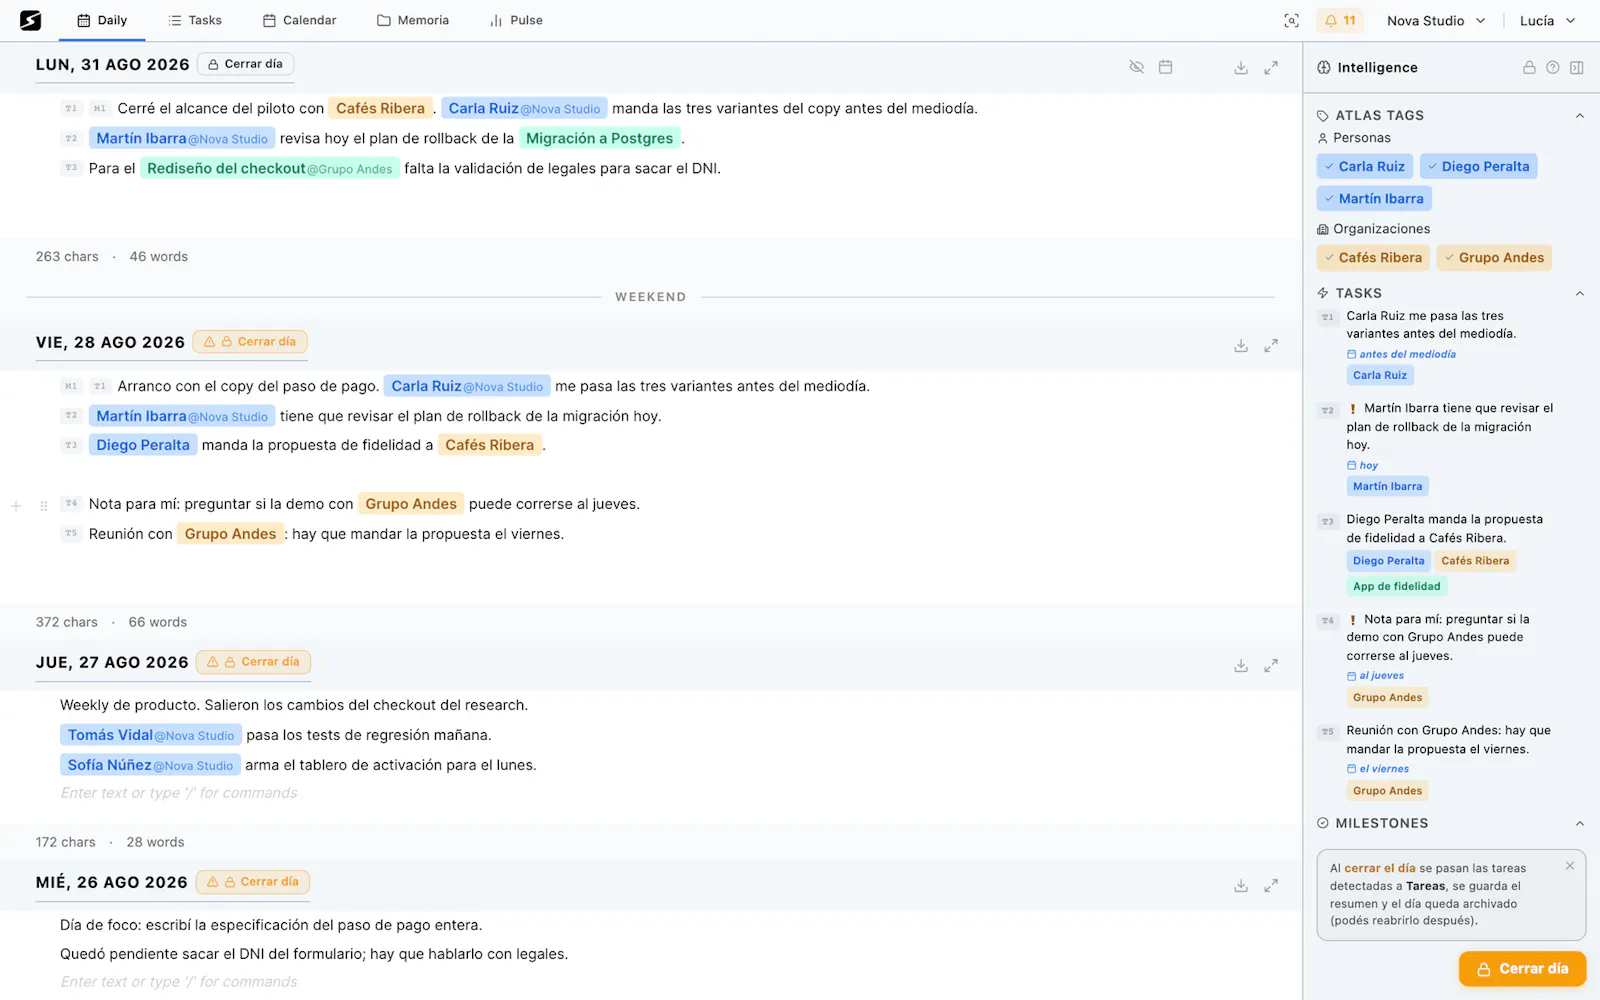Collapse the ATLAS TAGS section
Viewport: 1600px width, 1000px height.
coord(1580,116)
